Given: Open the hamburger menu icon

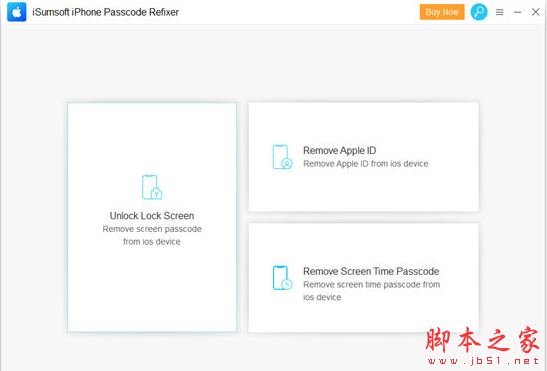Looking at the screenshot, I should click(x=499, y=12).
